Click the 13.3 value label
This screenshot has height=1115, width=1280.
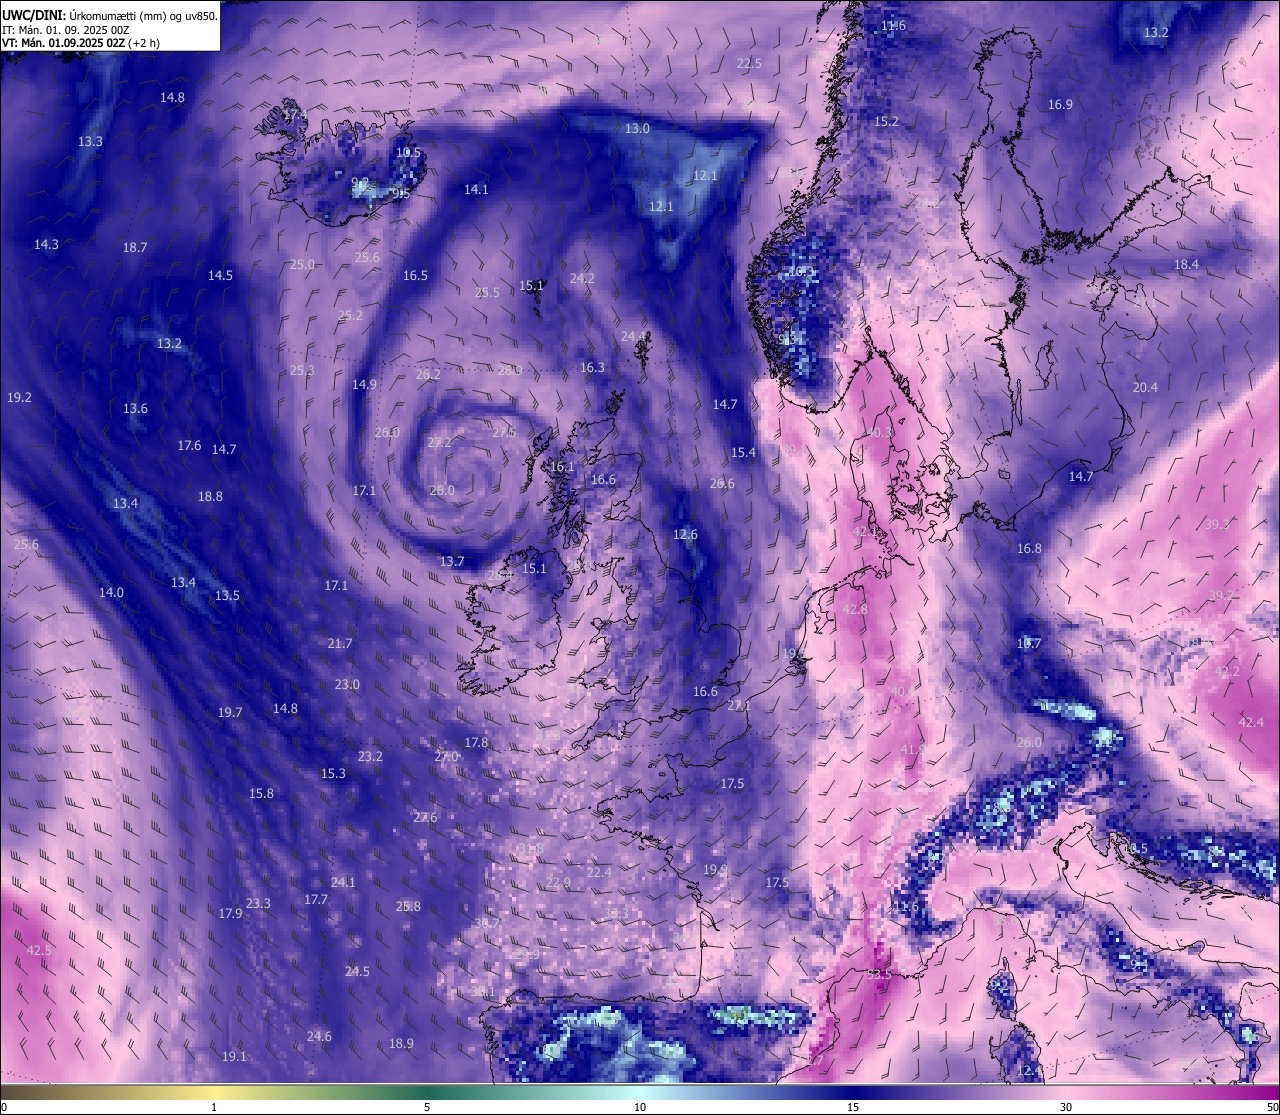(x=90, y=141)
